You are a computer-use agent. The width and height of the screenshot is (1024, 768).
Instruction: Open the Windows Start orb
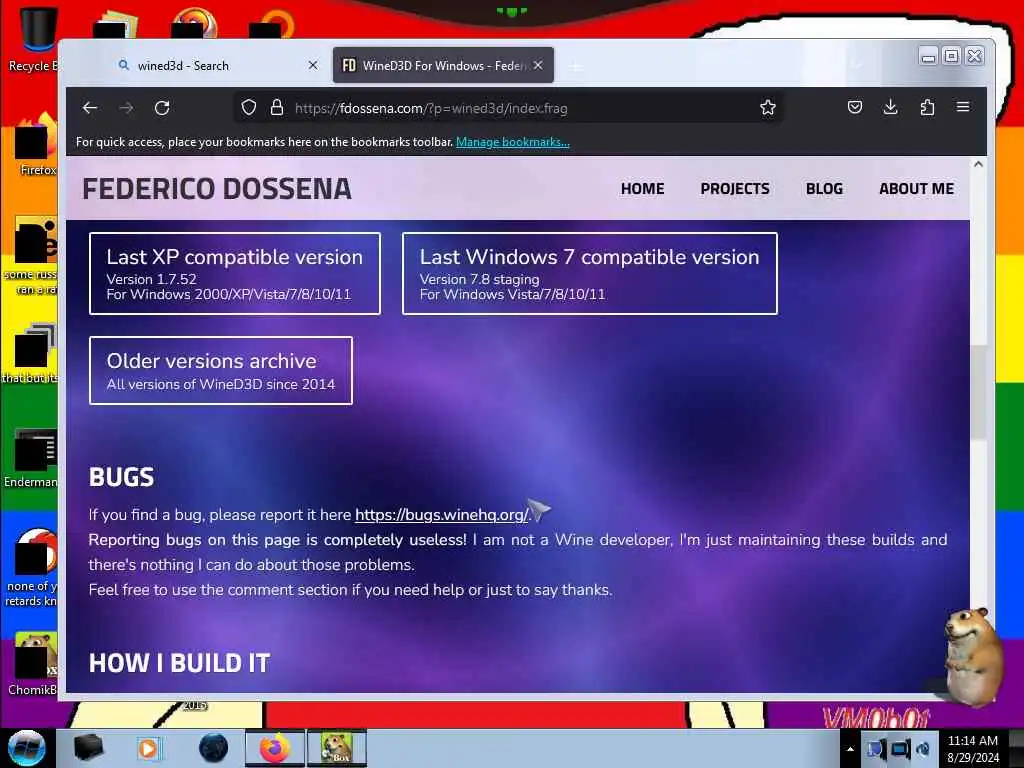[26, 748]
